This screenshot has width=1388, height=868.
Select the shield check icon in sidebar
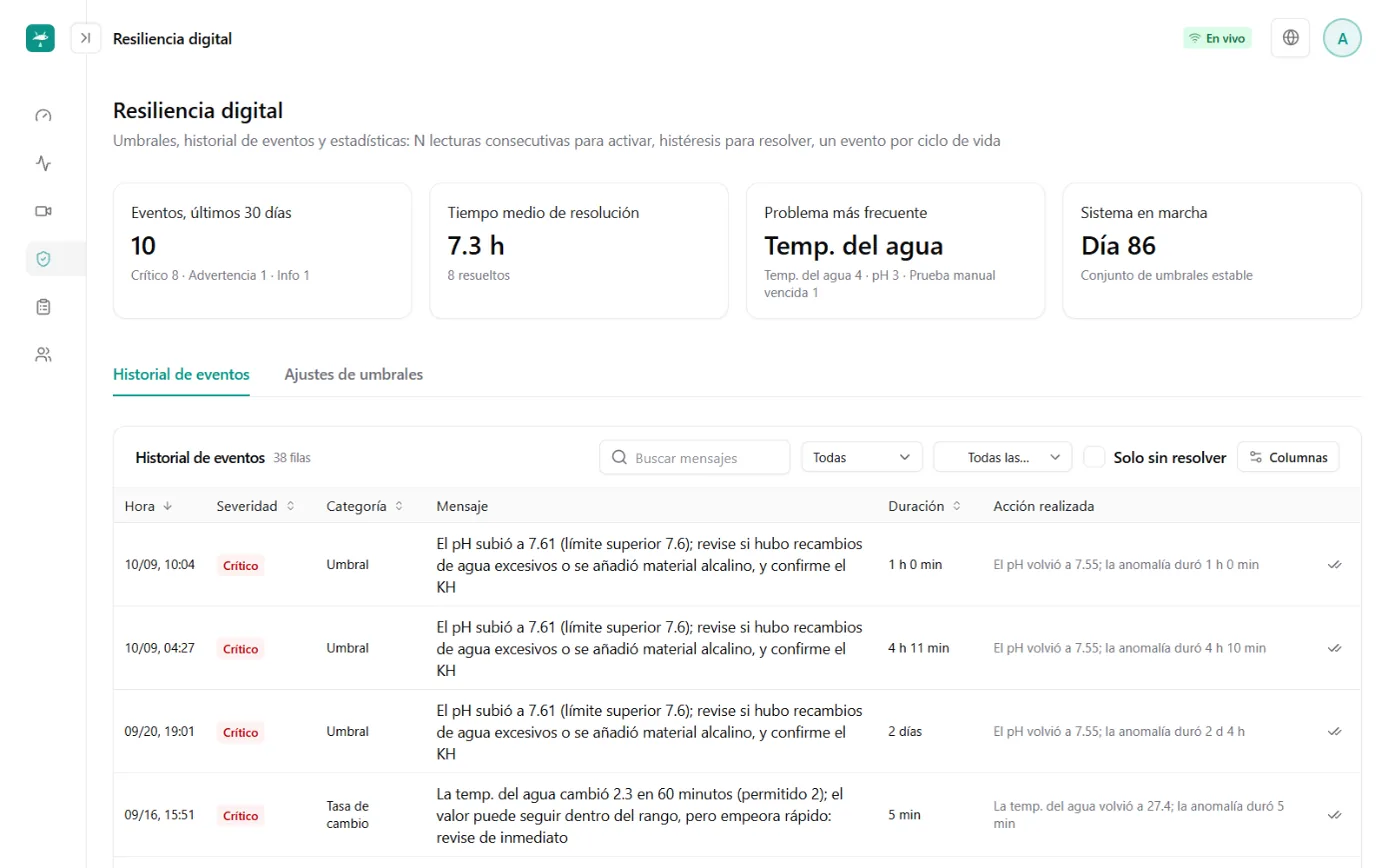point(43,259)
